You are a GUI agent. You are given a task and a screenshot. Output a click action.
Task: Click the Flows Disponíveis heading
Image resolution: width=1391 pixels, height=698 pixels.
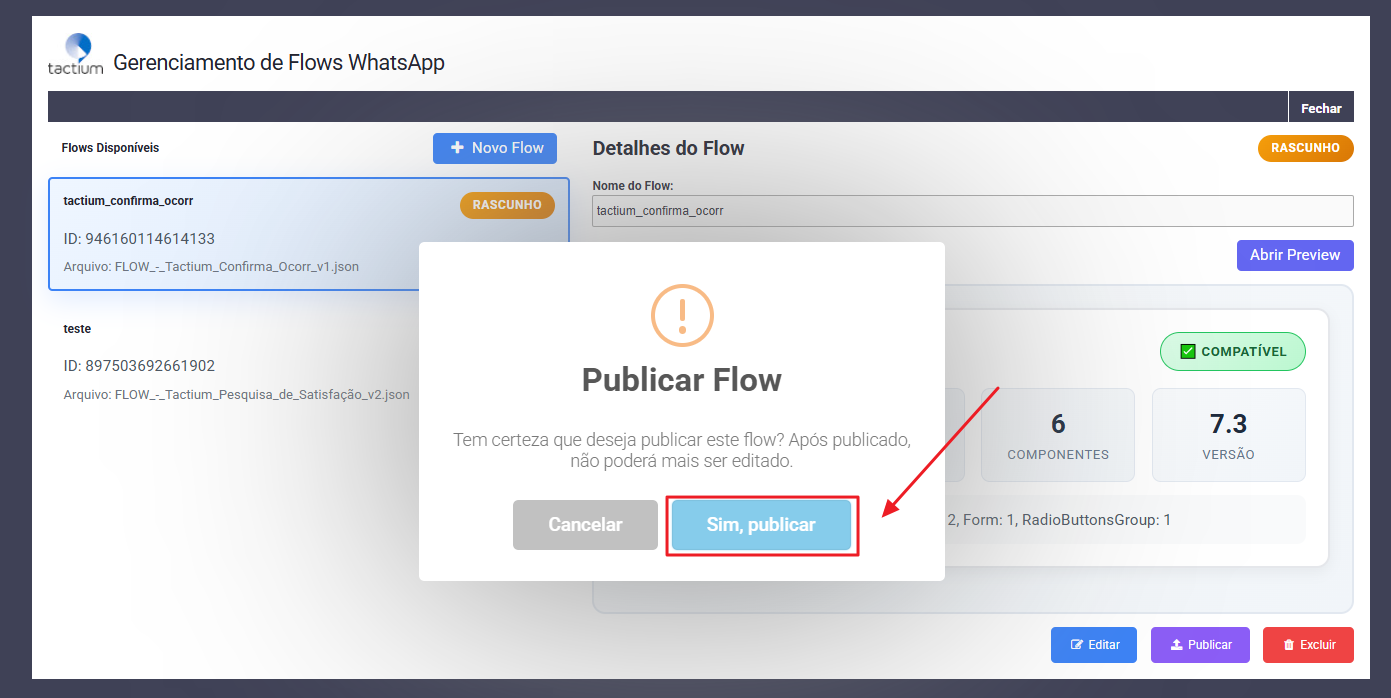coord(110,148)
